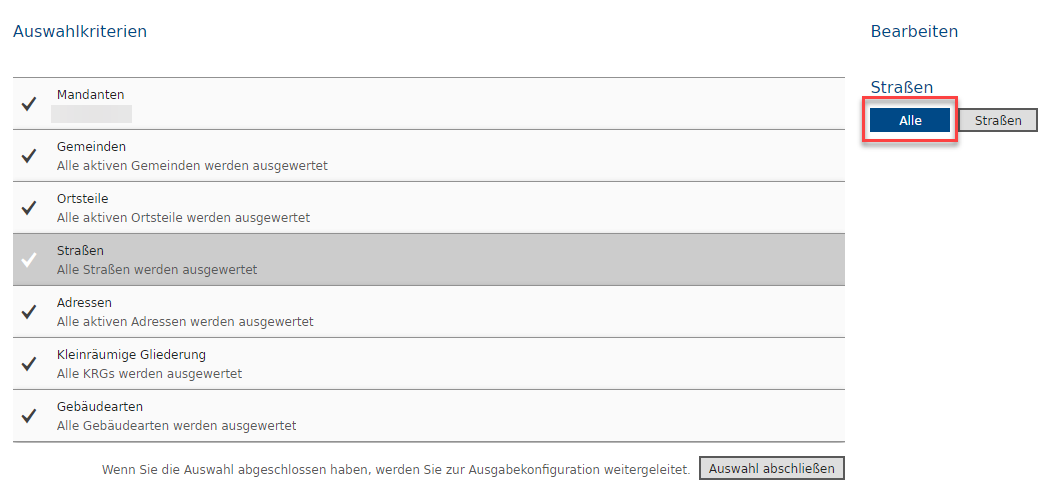This screenshot has height=485, width=1042.
Task: Click the Bearbeiten panel heading
Action: [914, 31]
